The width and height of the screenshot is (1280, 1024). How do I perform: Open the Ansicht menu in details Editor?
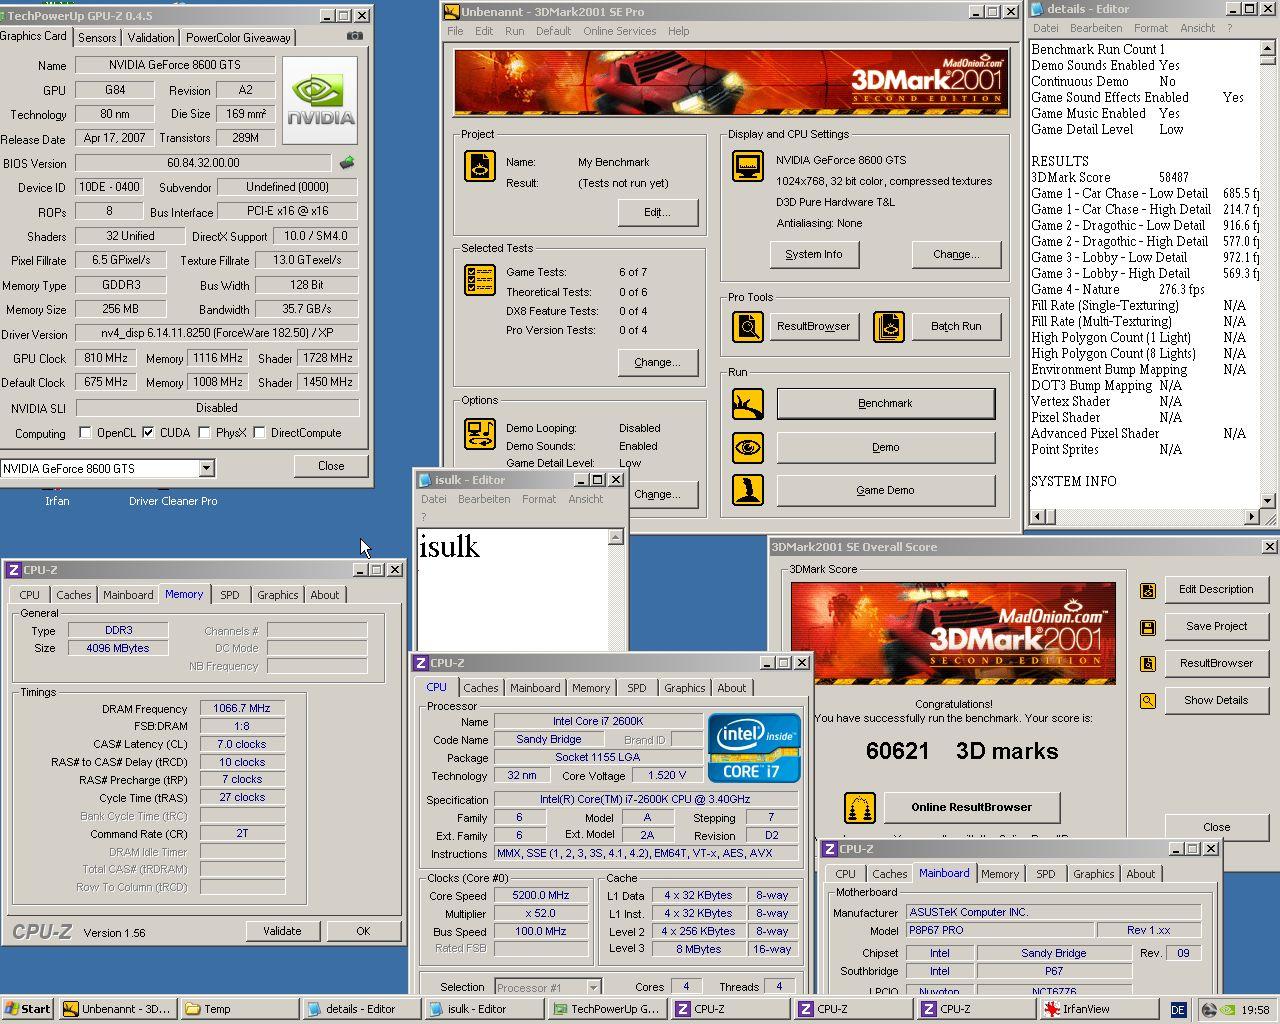pos(1198,28)
